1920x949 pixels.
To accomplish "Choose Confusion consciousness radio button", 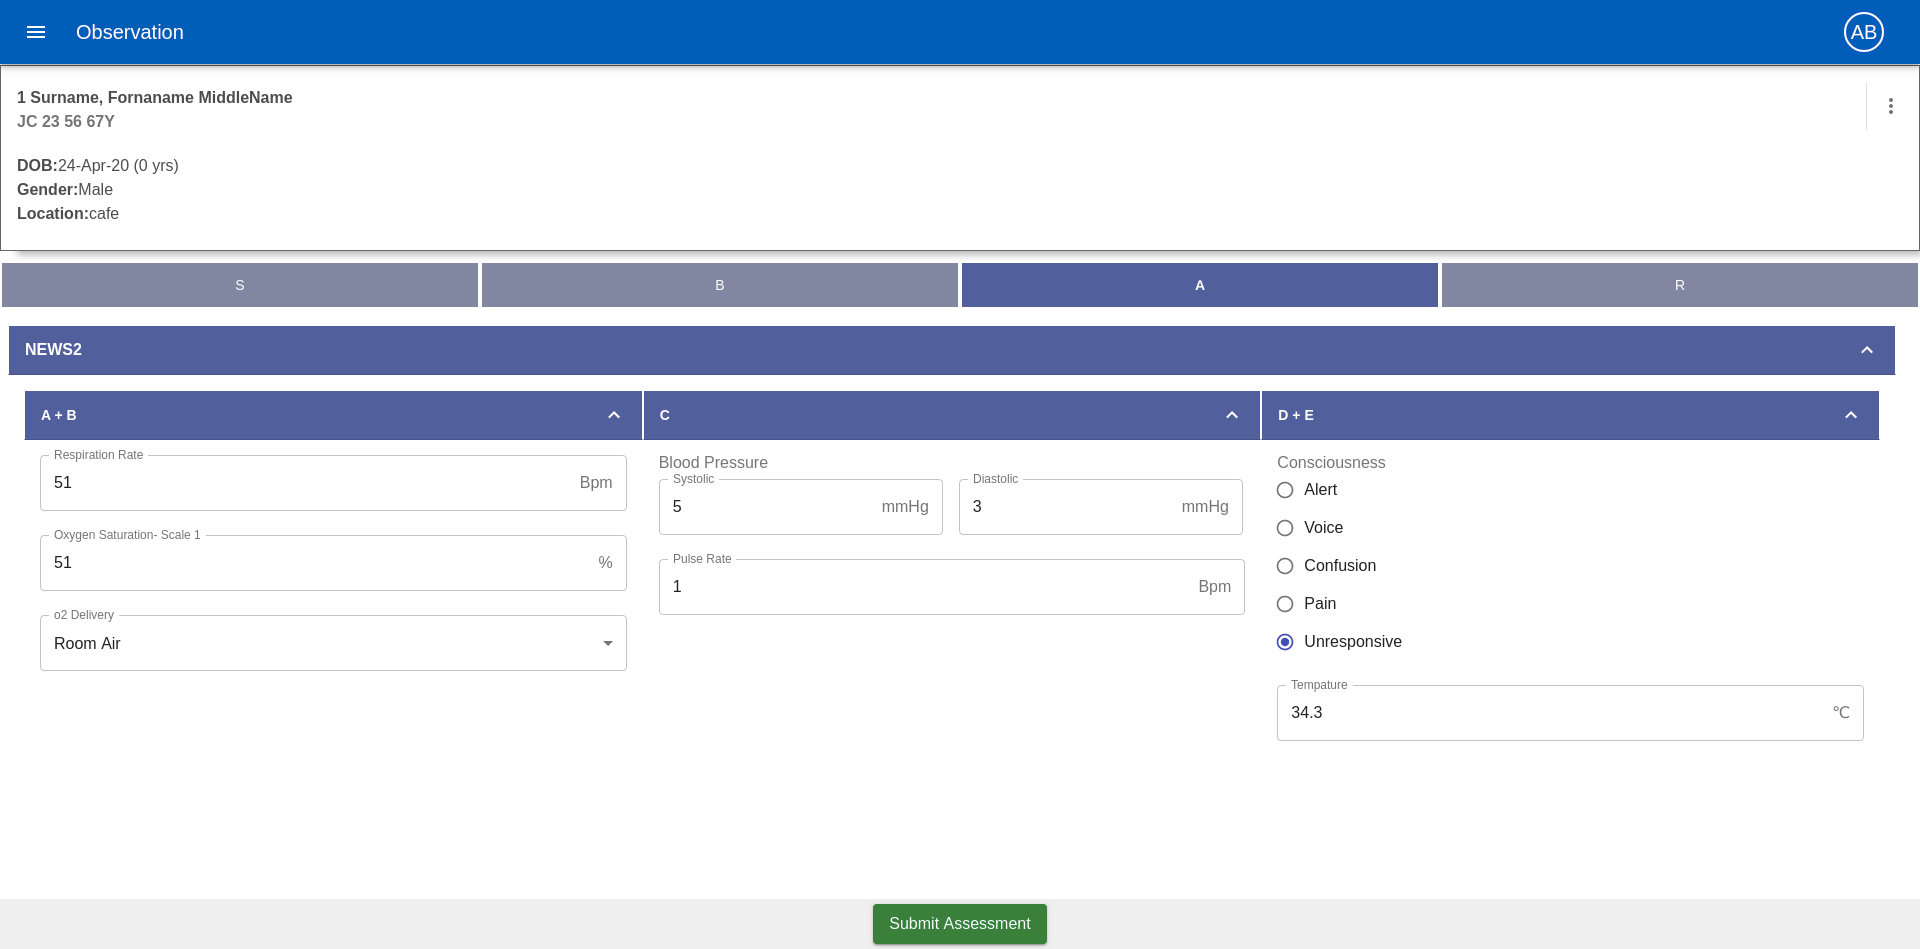I will point(1285,566).
